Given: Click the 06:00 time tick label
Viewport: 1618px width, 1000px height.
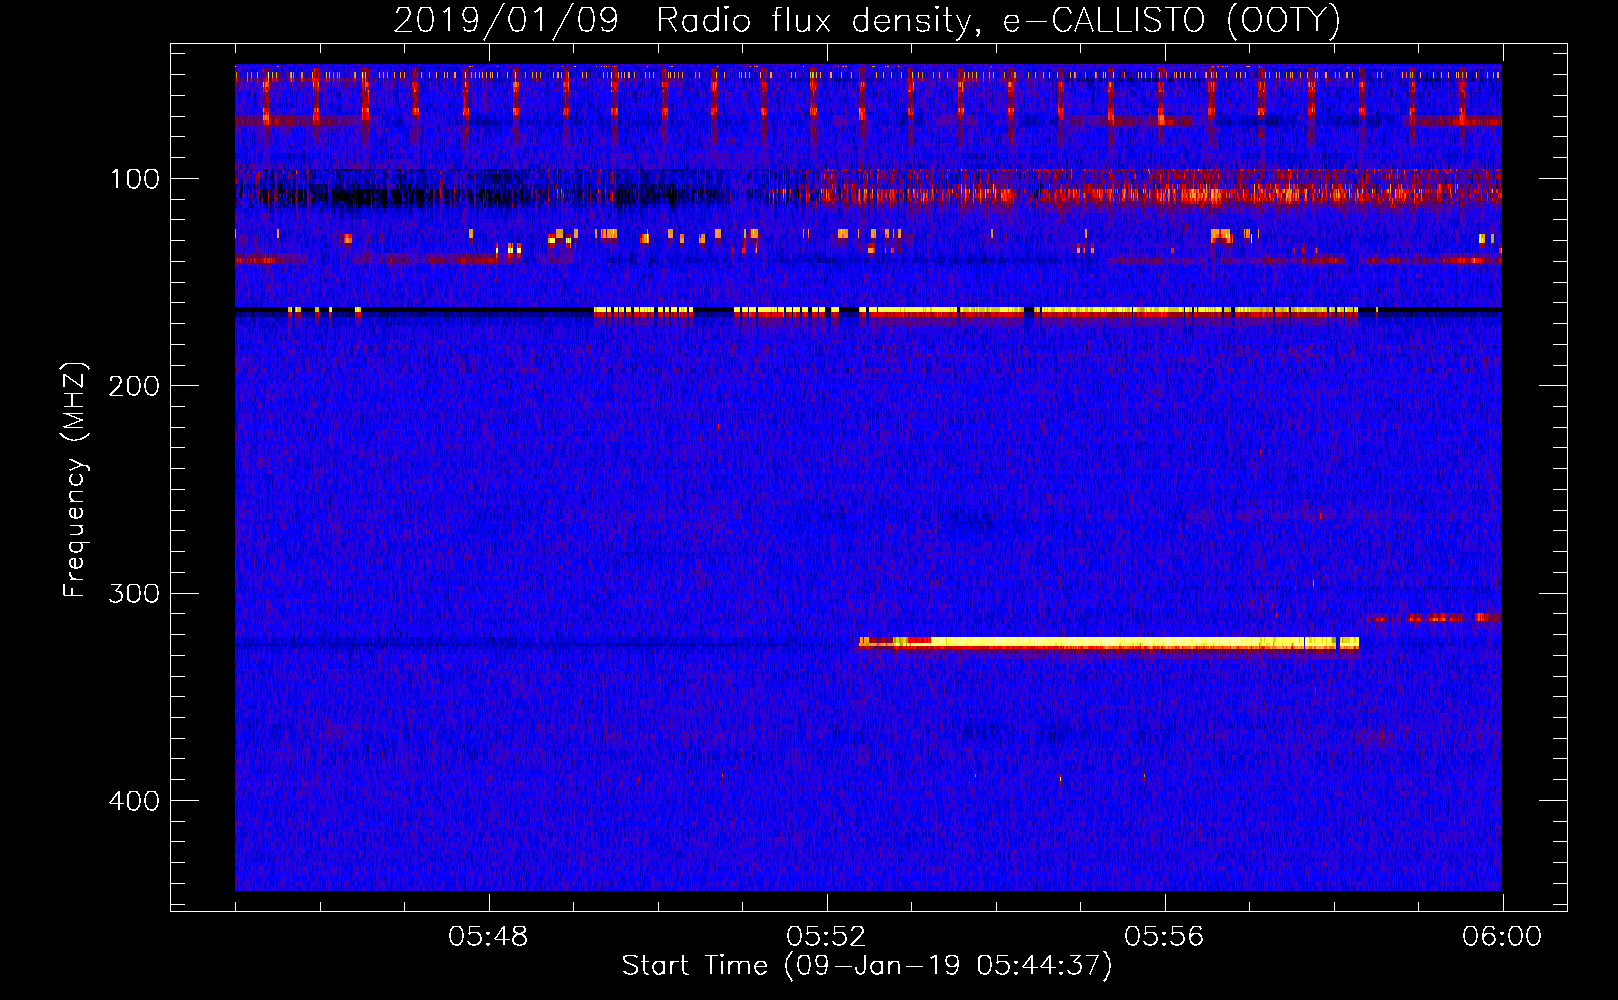Looking at the screenshot, I should tap(1502, 937).
